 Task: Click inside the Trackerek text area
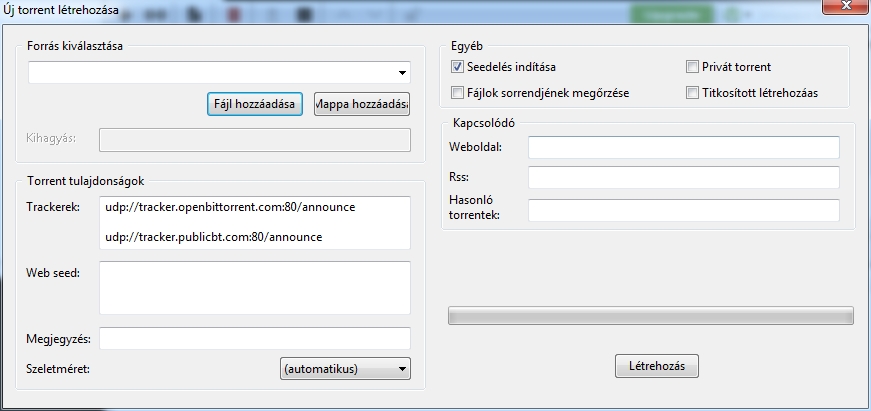coord(255,222)
